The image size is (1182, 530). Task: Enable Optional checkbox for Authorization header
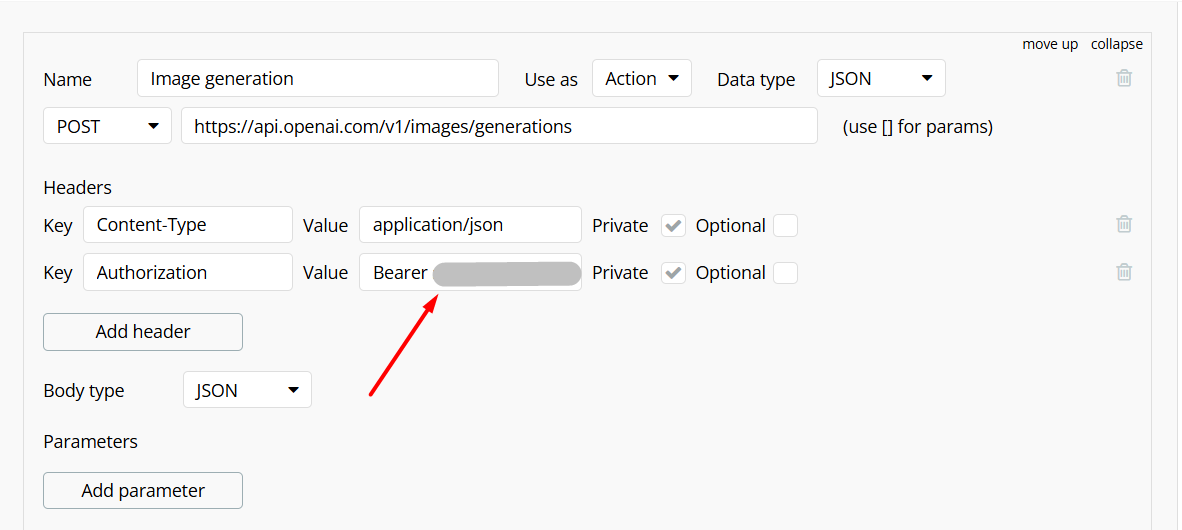pyautogui.click(x=785, y=272)
